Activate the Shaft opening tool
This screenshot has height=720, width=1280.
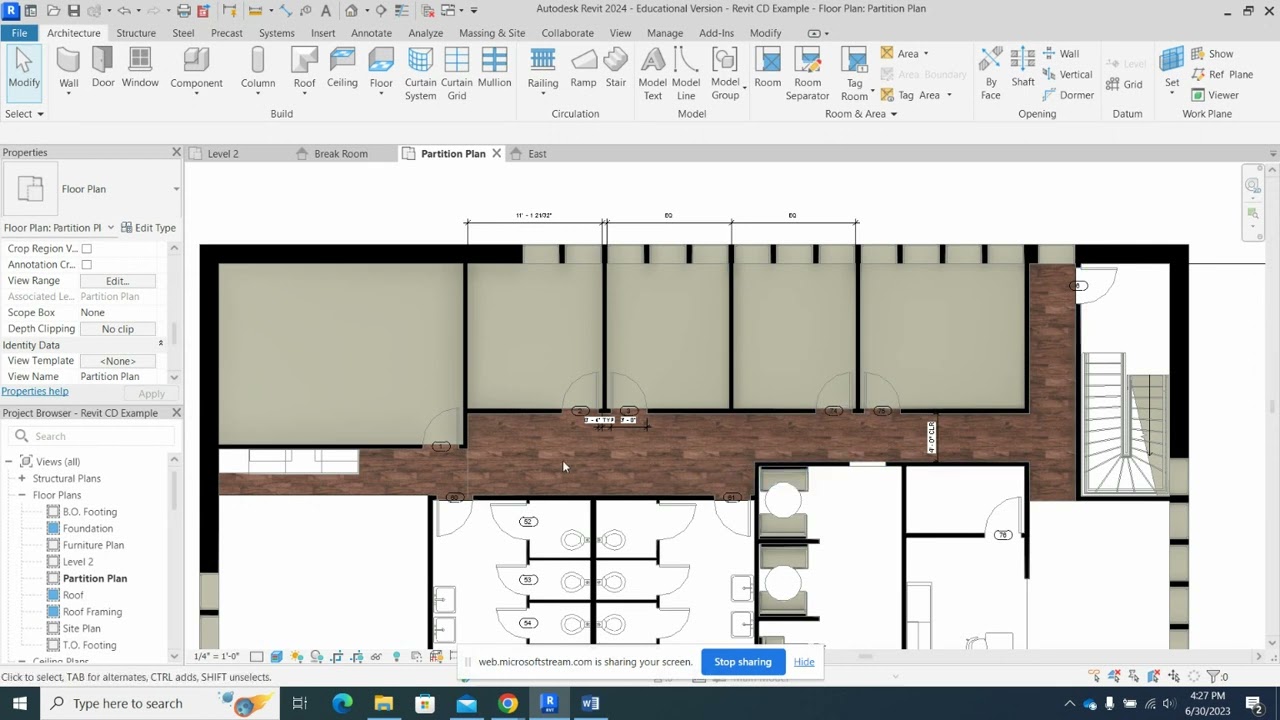point(1023,69)
